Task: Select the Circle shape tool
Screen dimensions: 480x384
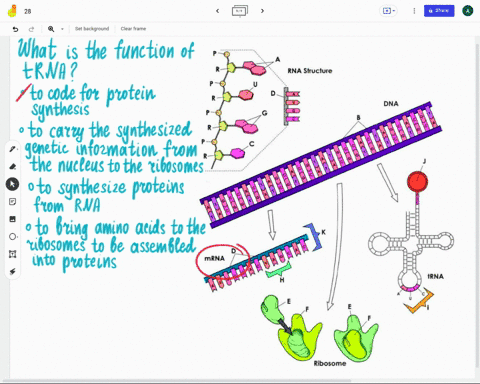Action: point(12,237)
